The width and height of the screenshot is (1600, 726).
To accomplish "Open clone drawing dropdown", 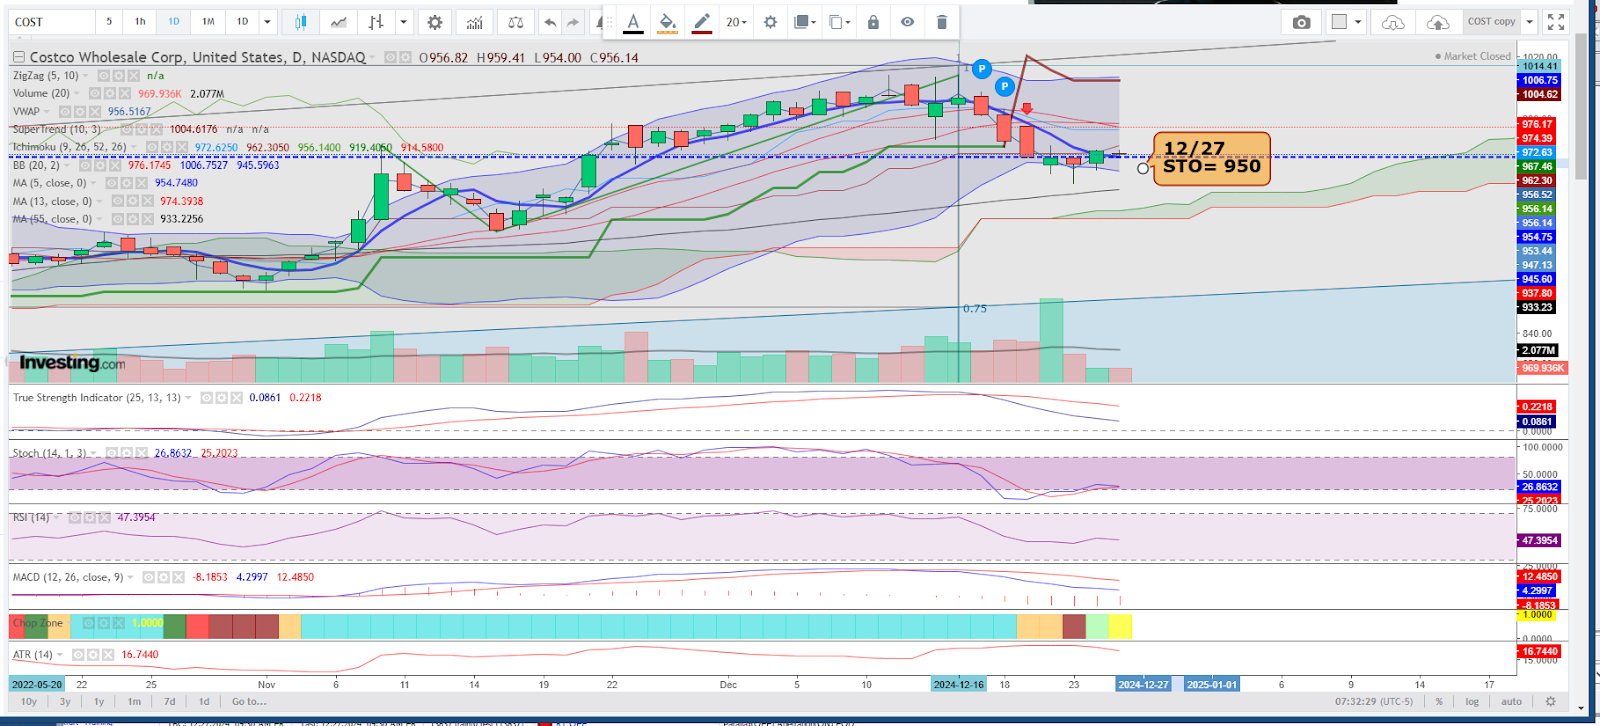I will [x=840, y=21].
